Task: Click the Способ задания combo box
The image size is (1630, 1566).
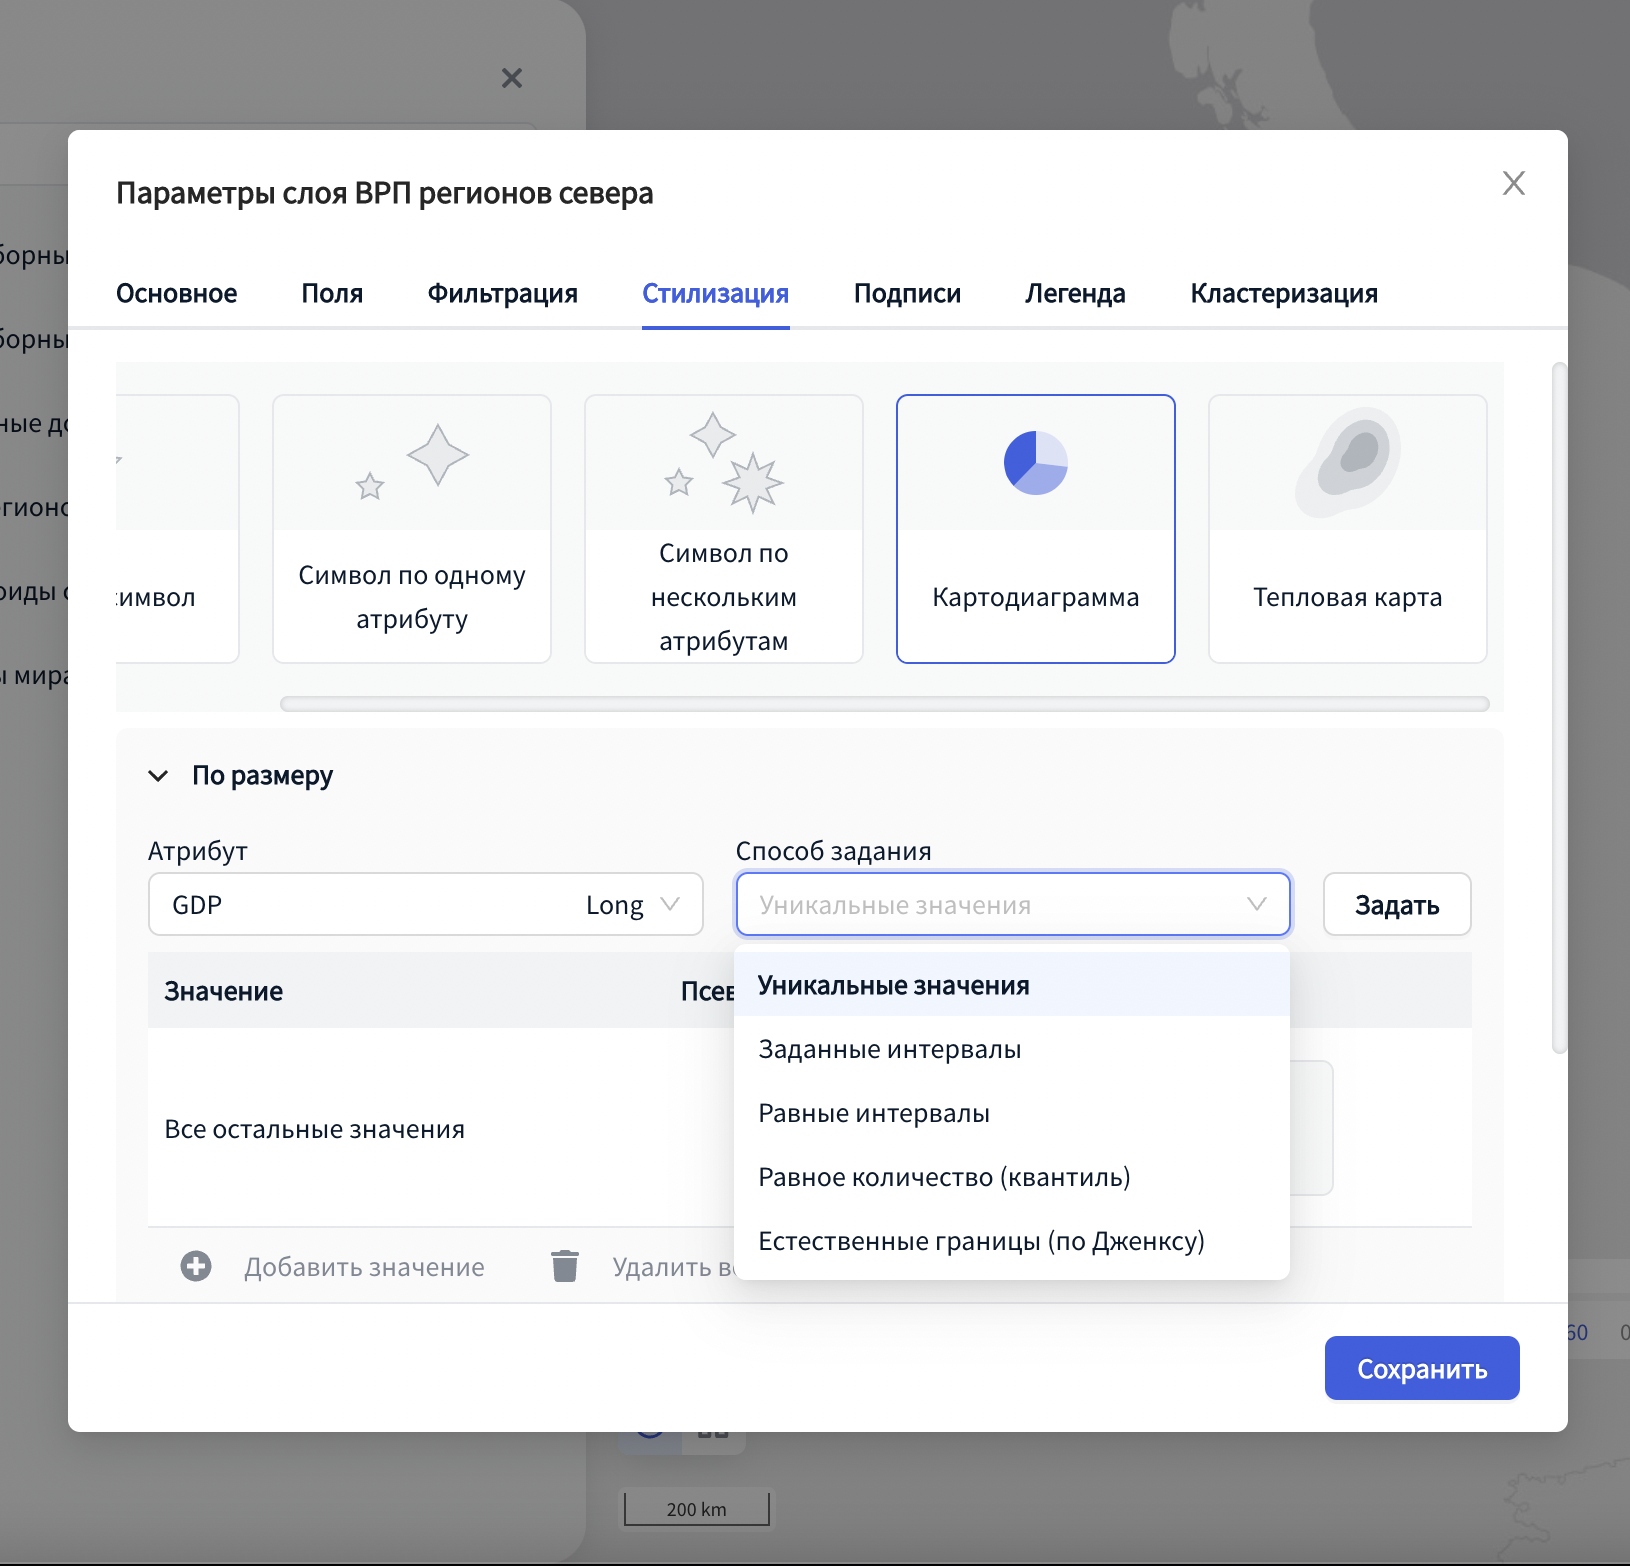Action: (1012, 905)
